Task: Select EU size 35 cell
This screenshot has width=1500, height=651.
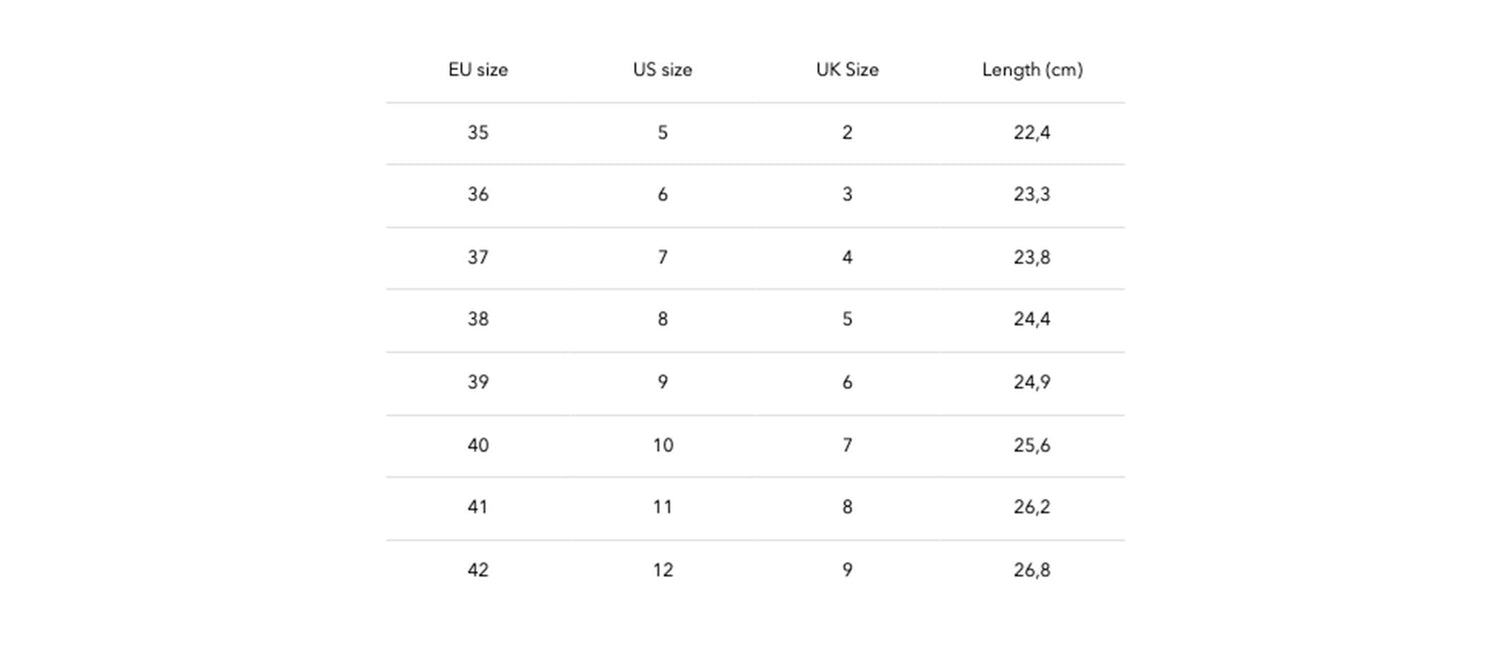Action: click(x=478, y=132)
